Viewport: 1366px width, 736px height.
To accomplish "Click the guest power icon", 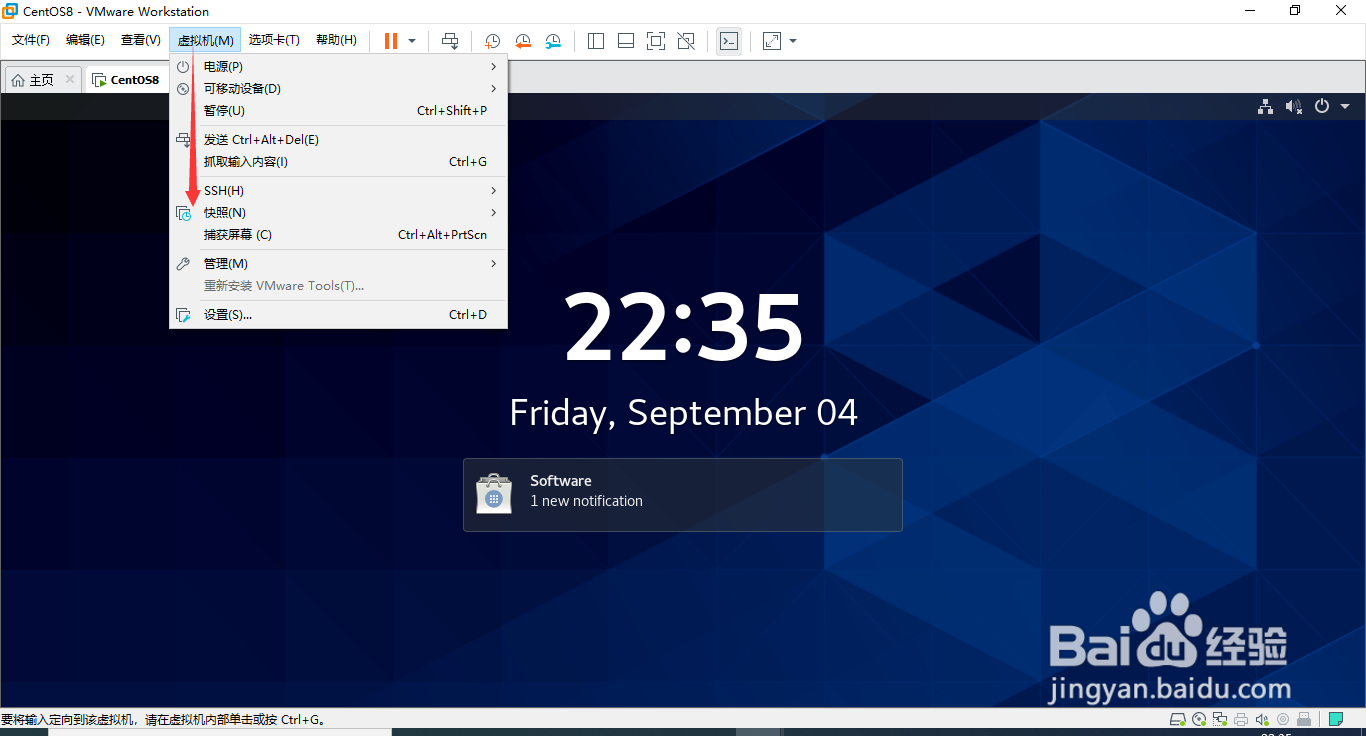I will tap(1322, 106).
